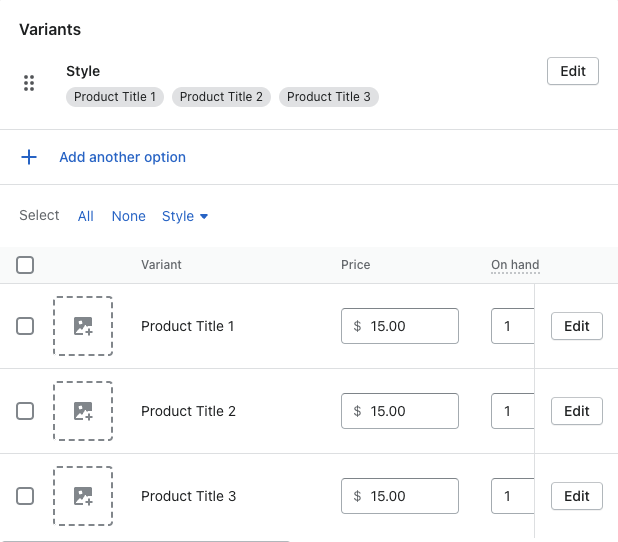Viewport: 618px width, 542px height.
Task: Add image for Product Title 1 variant
Action: 83,326
